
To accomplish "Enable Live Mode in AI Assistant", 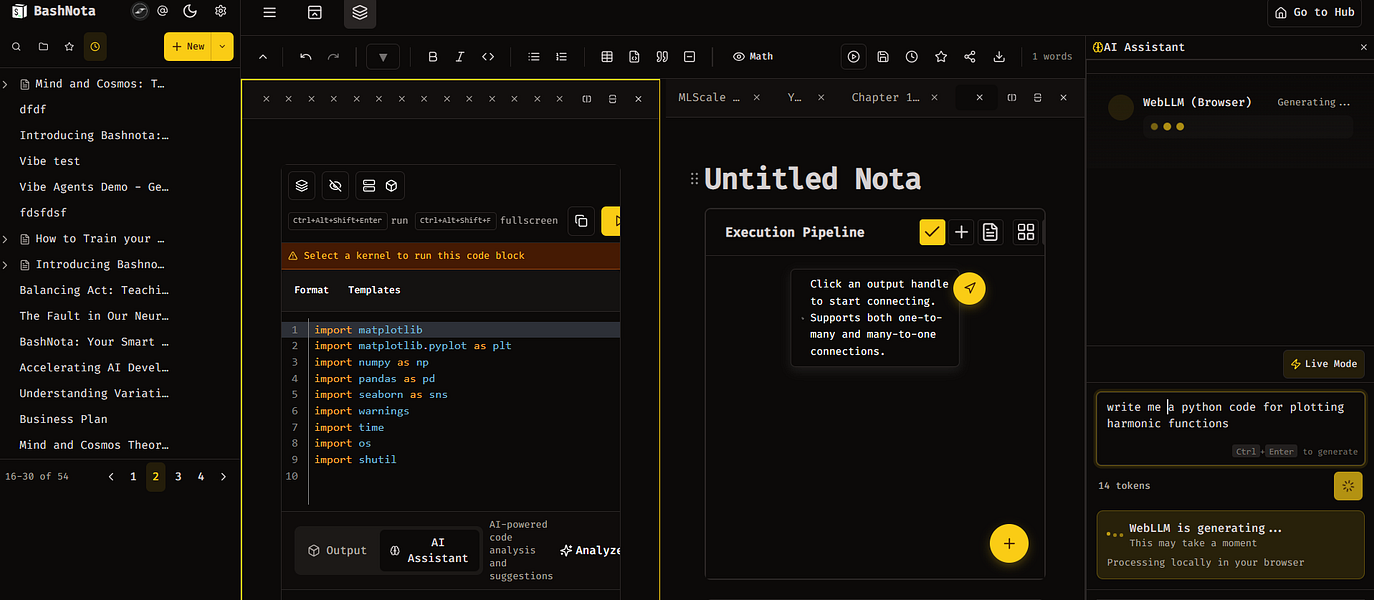I will coord(1324,364).
